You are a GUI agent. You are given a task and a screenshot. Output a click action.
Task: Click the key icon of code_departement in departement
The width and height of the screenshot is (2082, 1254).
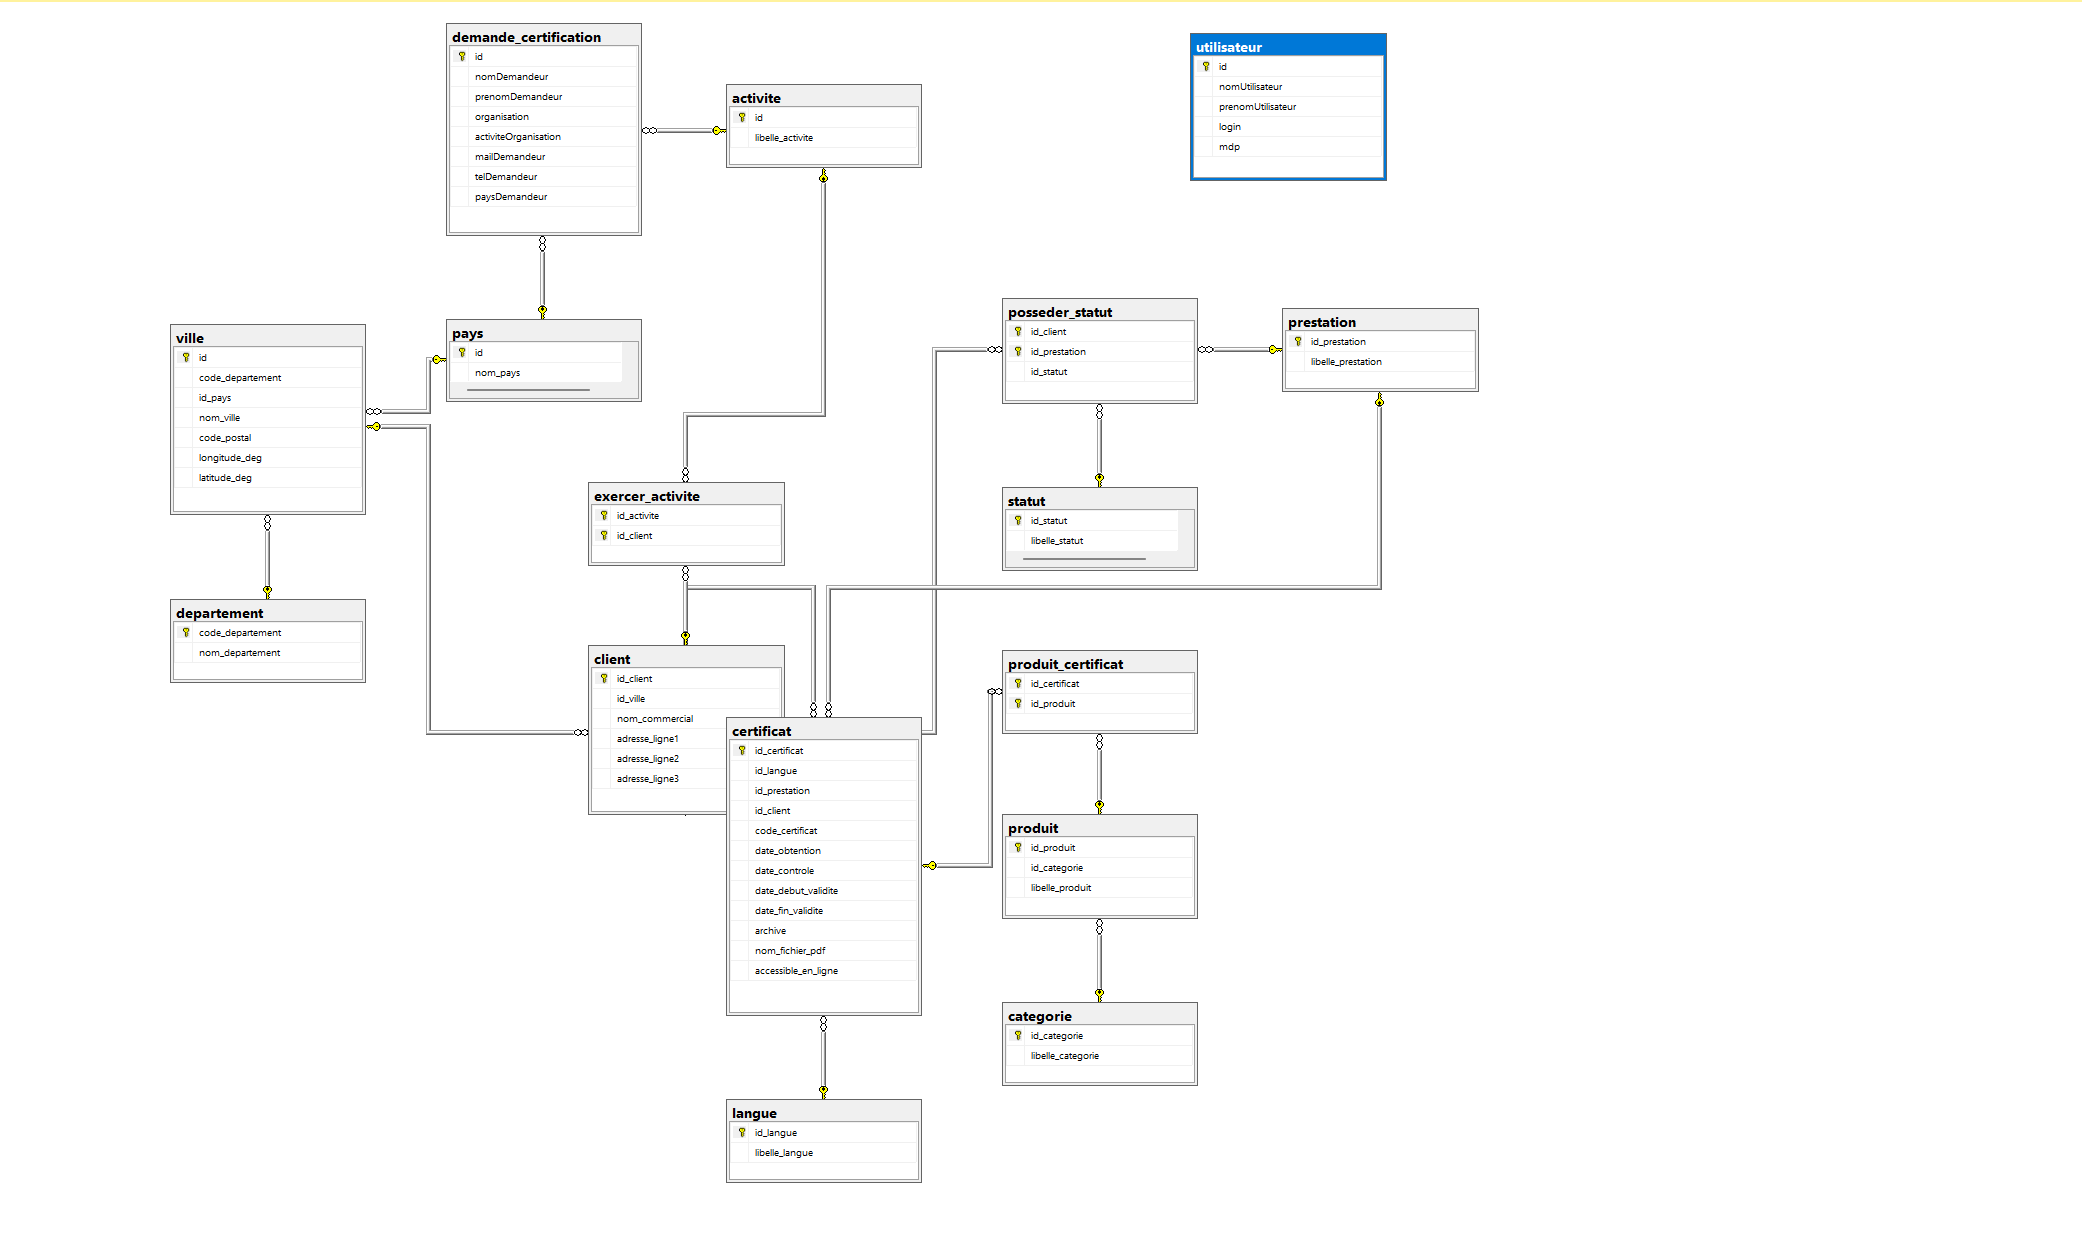point(186,632)
